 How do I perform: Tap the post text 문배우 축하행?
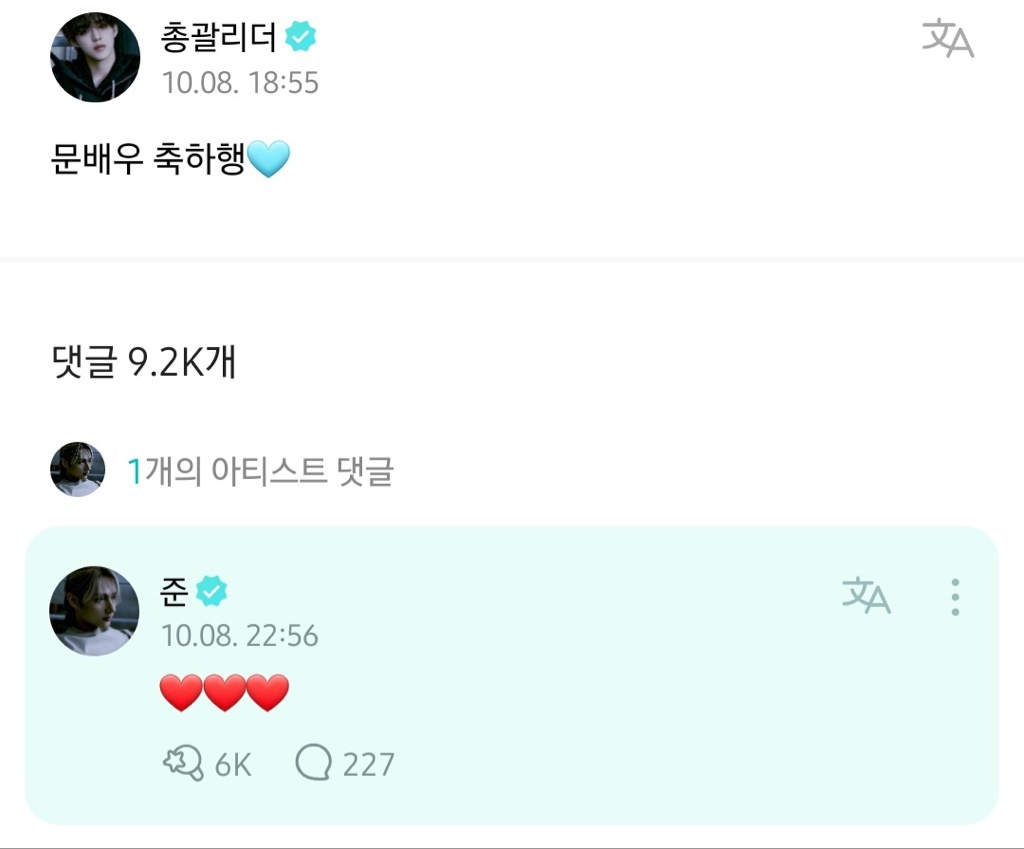tap(148, 159)
